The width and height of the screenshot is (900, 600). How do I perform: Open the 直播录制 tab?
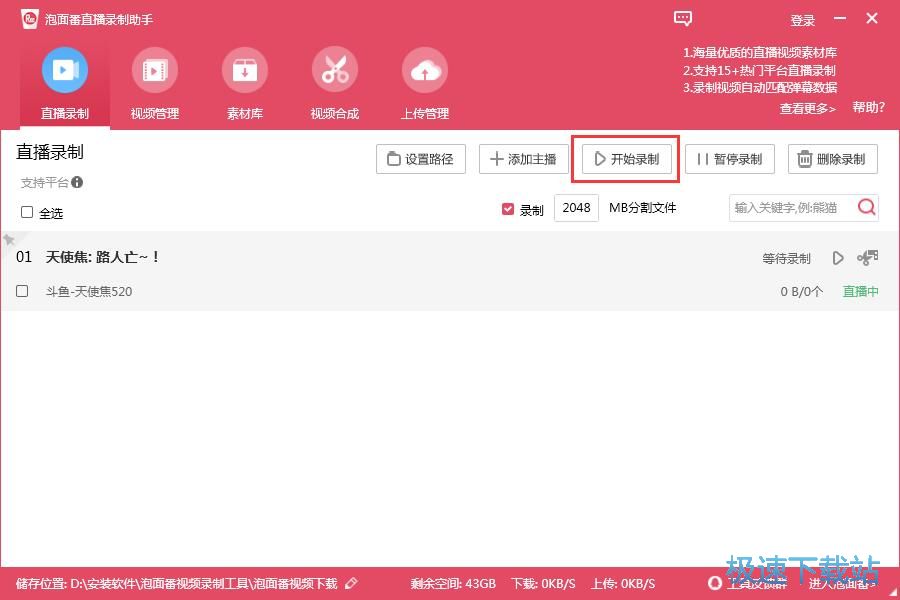pos(65,84)
